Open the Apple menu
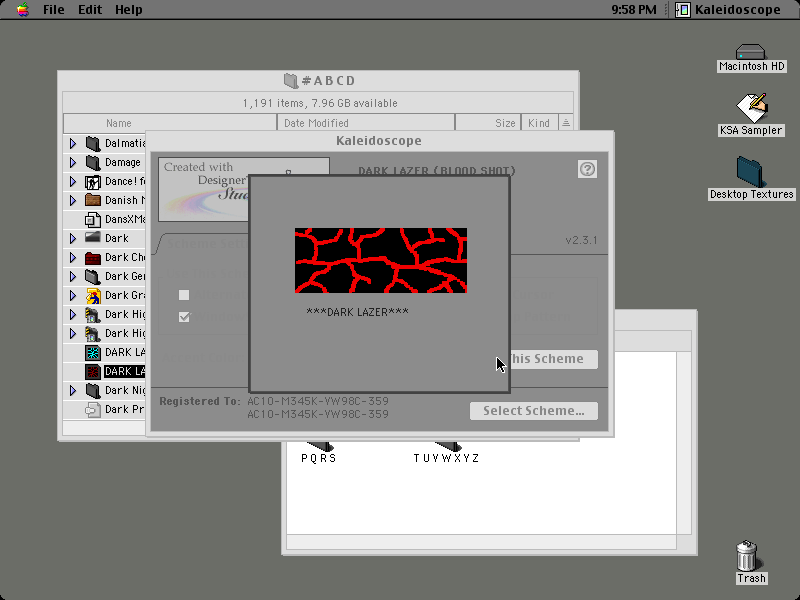 pyautogui.click(x=22, y=9)
